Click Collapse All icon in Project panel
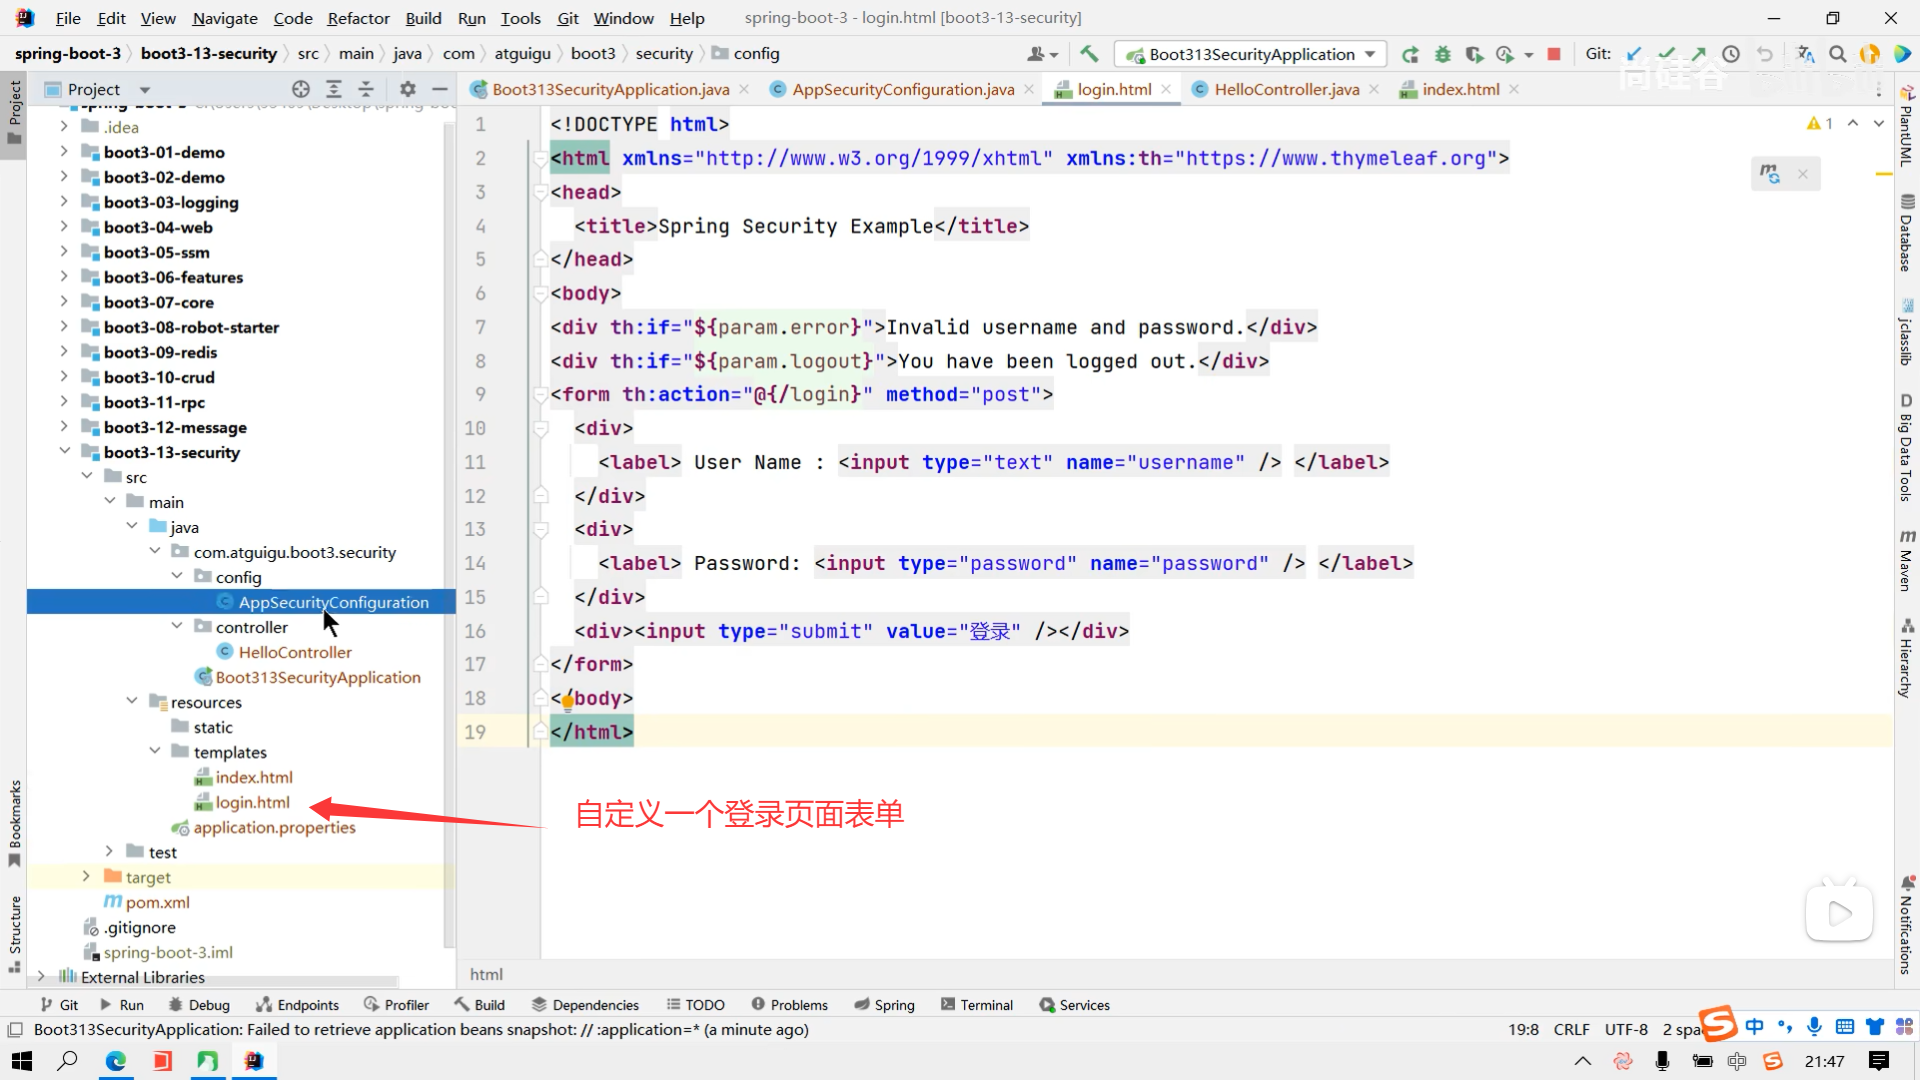Image resolution: width=1920 pixels, height=1080 pixels. 366,89
